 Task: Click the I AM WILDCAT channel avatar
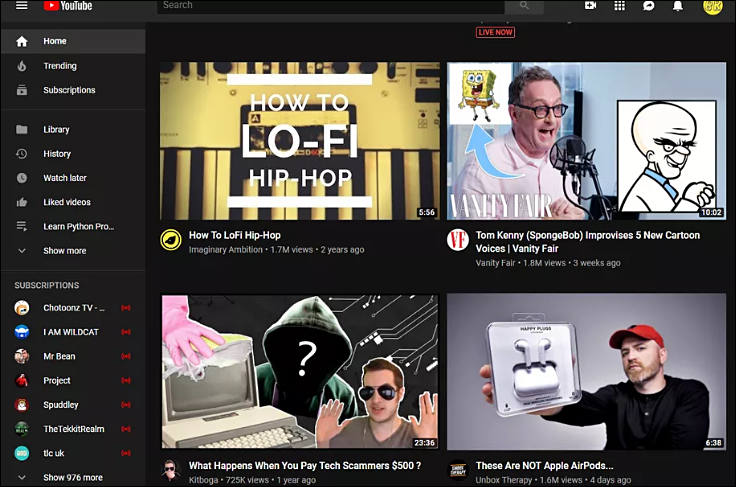[x=22, y=332]
